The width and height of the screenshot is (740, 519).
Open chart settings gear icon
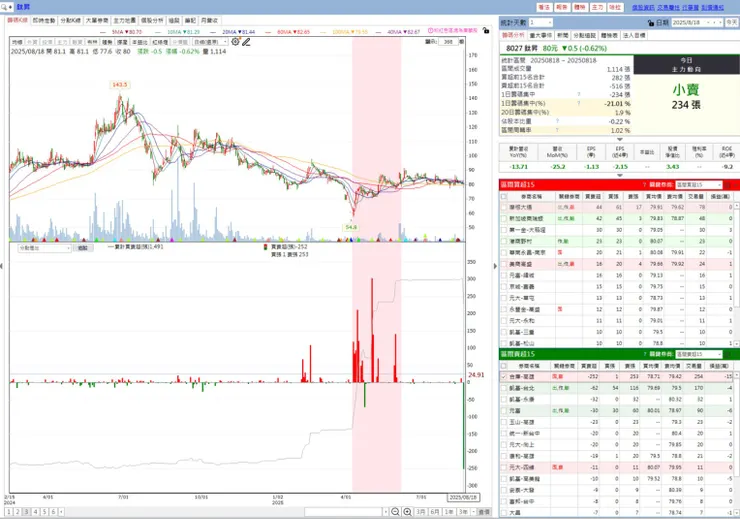click(235, 42)
